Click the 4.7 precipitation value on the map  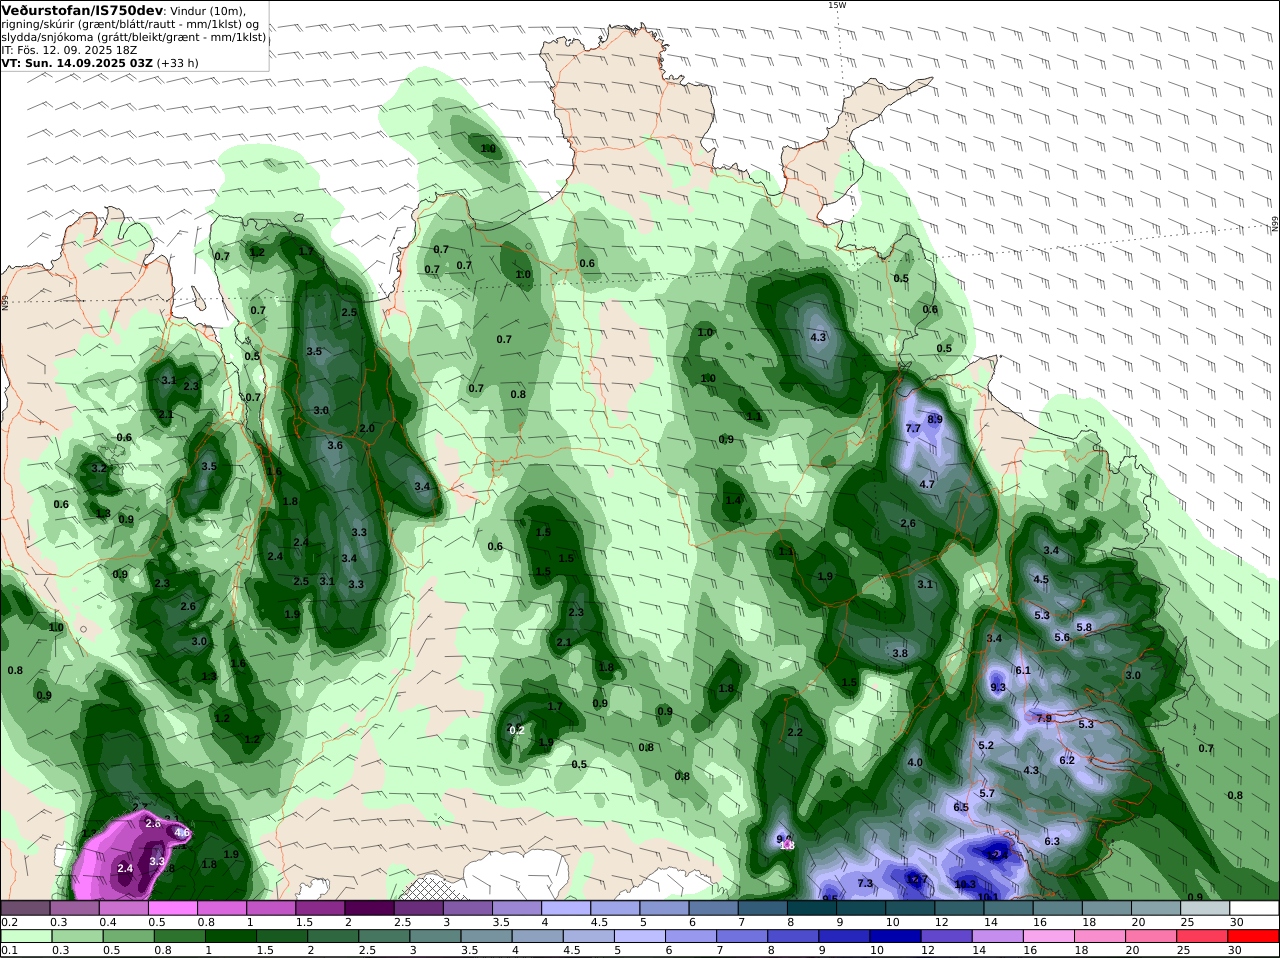point(927,484)
